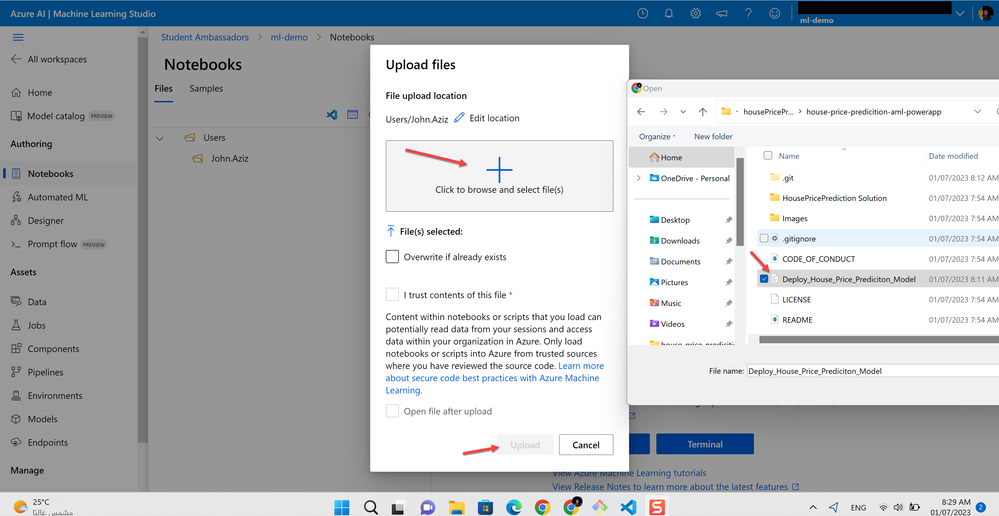Click the Terminal button behind dialog
999x516 pixels.
pos(705,444)
